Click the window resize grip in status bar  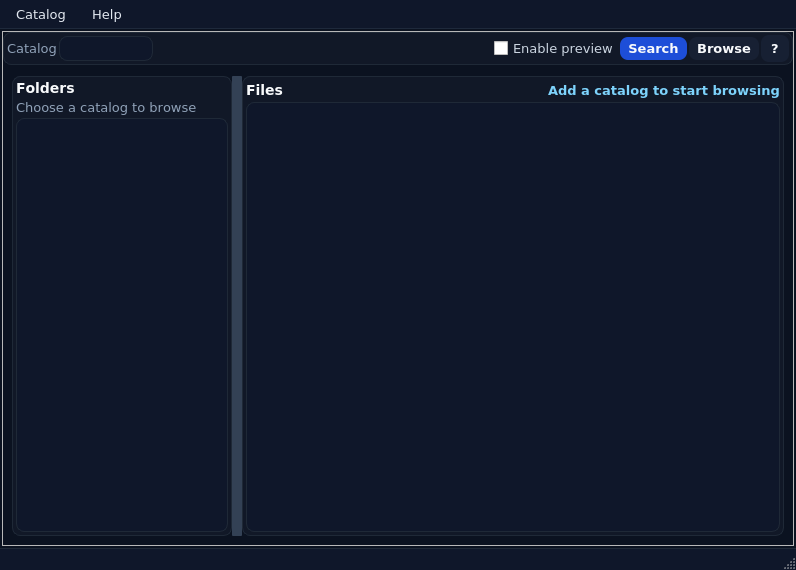point(789,563)
